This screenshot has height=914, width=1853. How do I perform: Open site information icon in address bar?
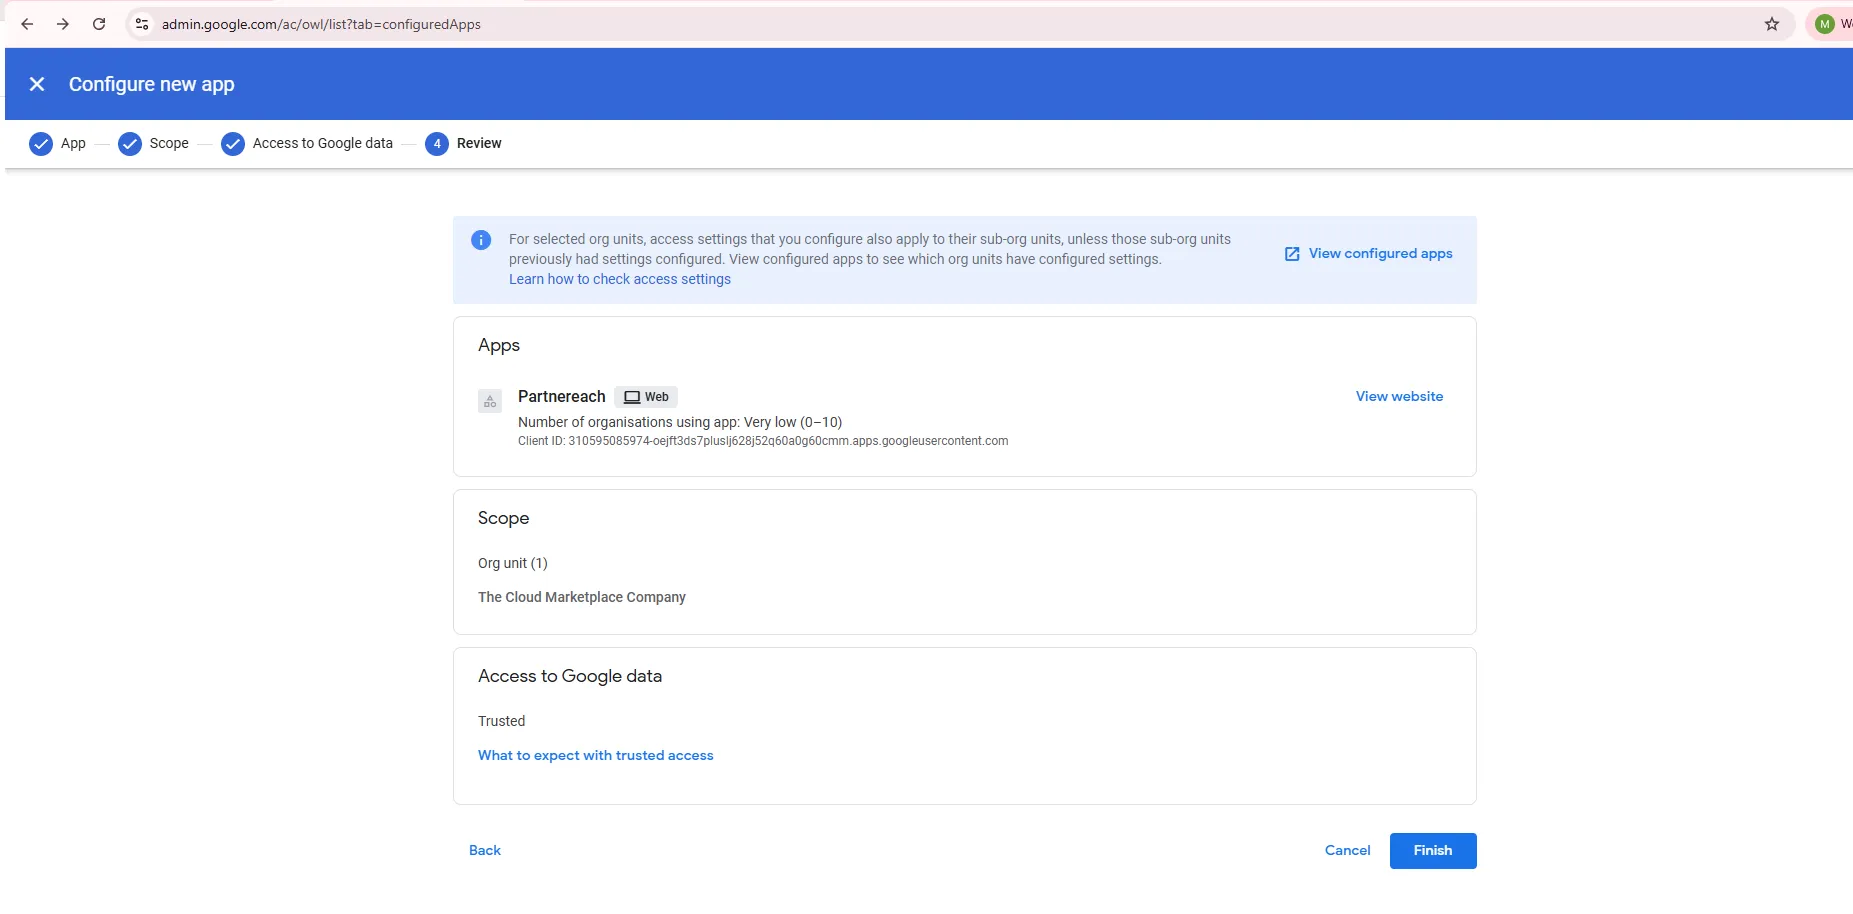point(142,24)
